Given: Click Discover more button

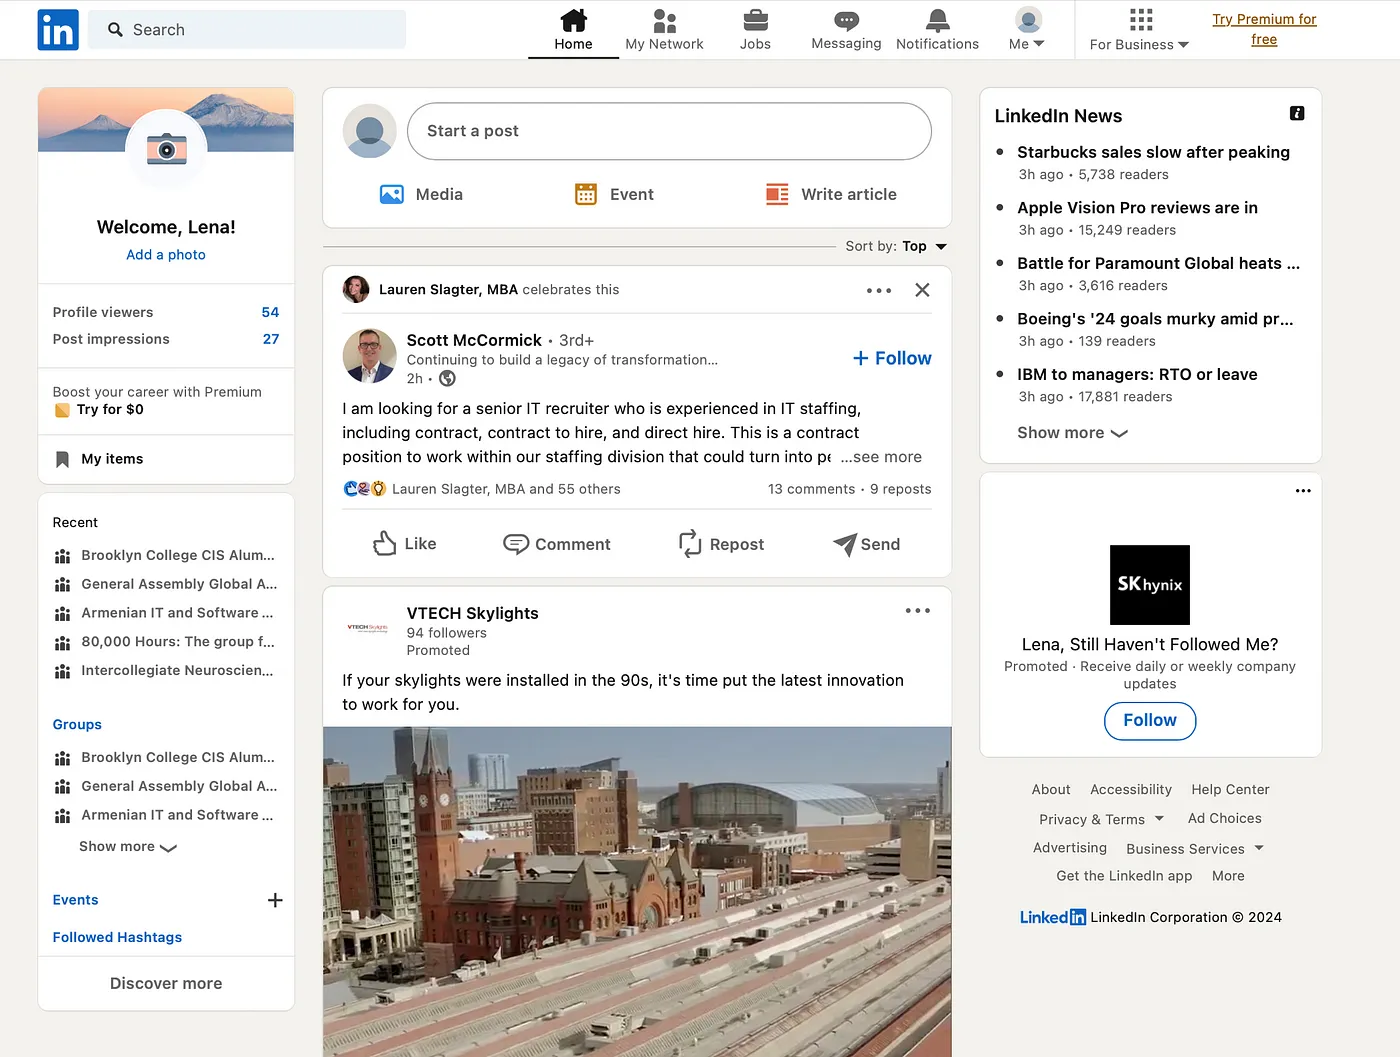Looking at the screenshot, I should pos(166,983).
